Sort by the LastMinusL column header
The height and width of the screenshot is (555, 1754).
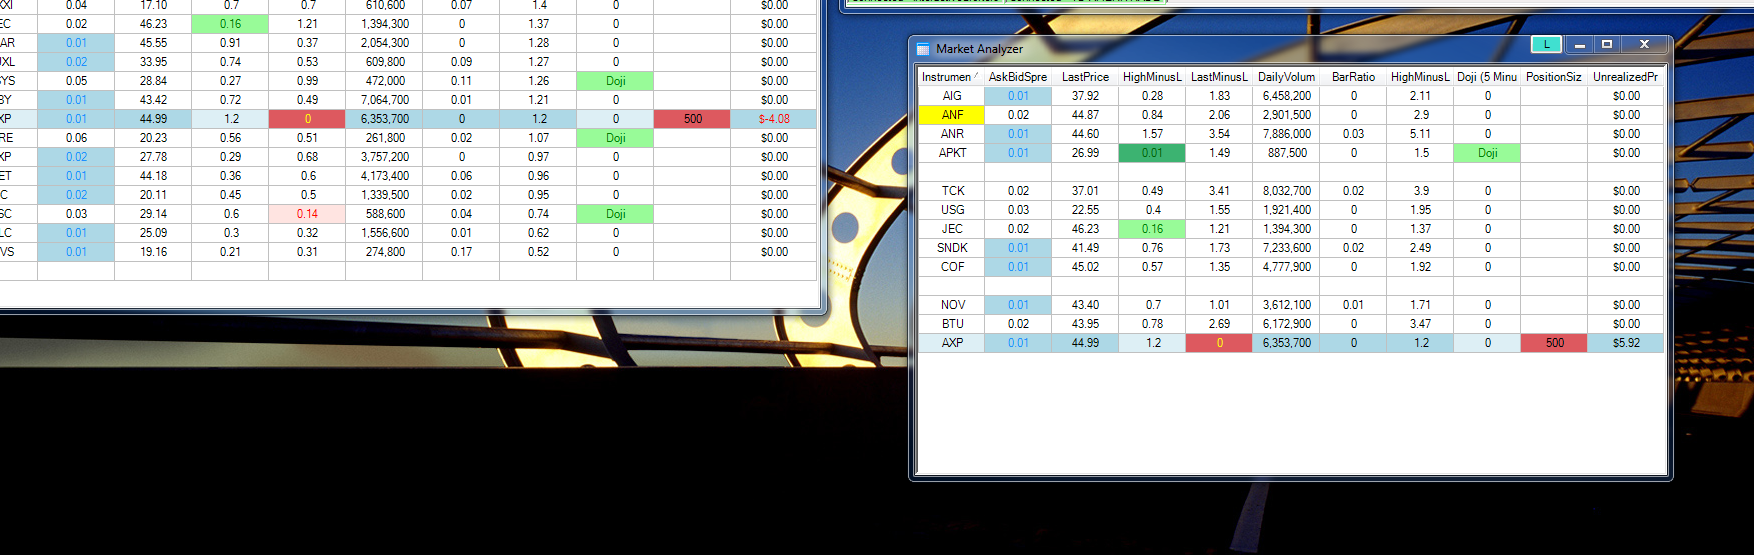(x=1219, y=77)
